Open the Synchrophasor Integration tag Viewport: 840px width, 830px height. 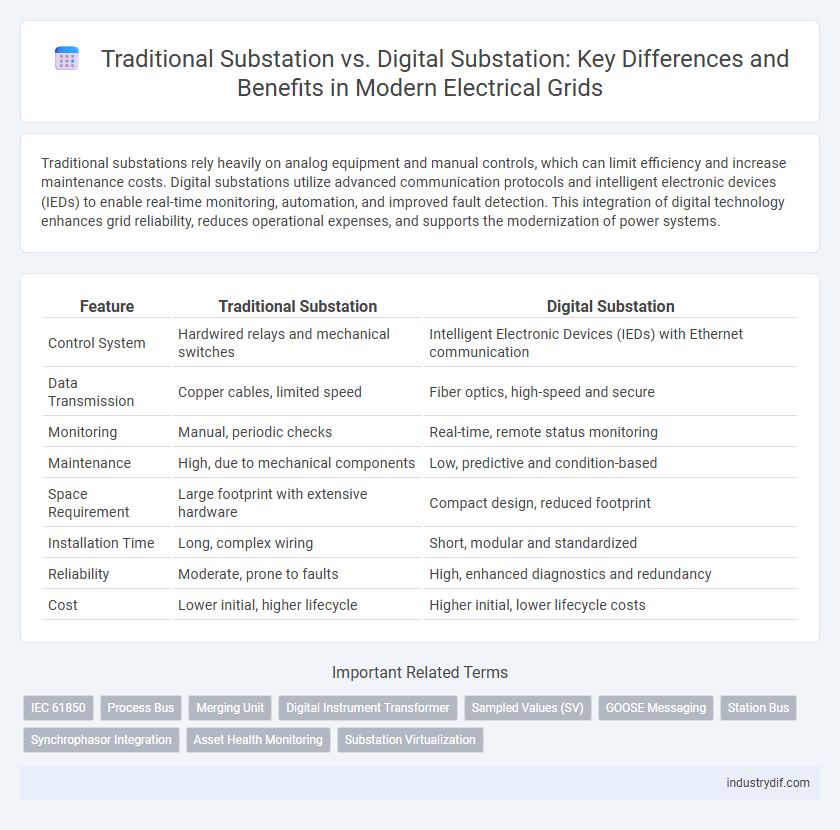pyautogui.click(x=101, y=740)
